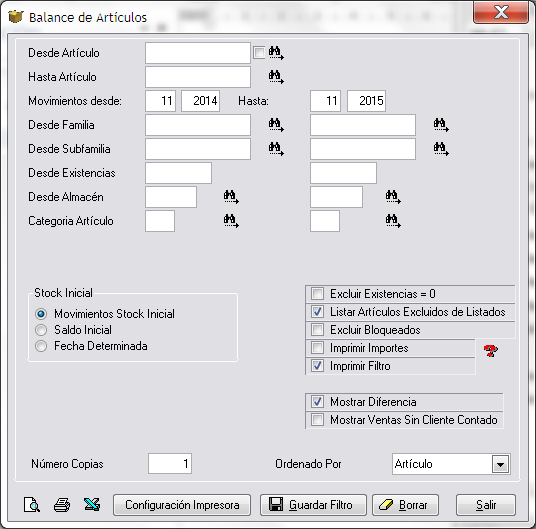Open the Ordenado Por dropdown arrow

point(500,464)
